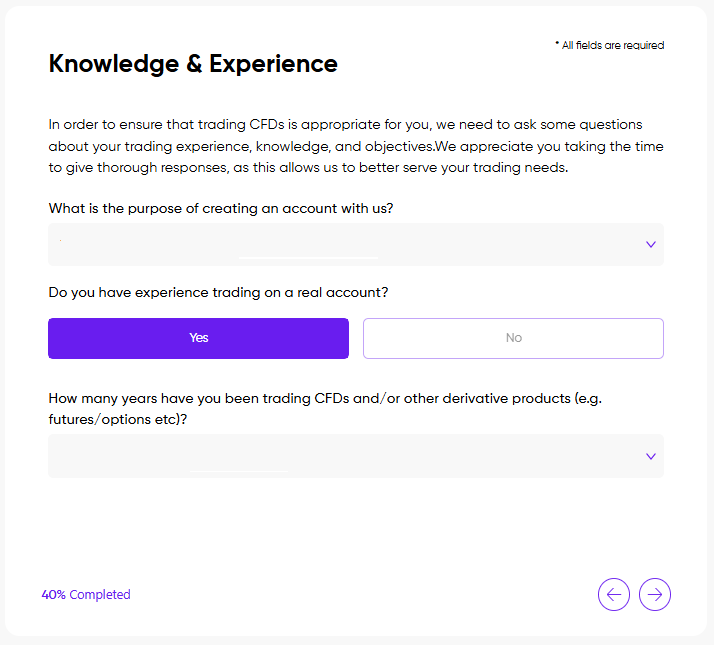Select No for real account experience
This screenshot has height=645, width=714.
coord(513,338)
